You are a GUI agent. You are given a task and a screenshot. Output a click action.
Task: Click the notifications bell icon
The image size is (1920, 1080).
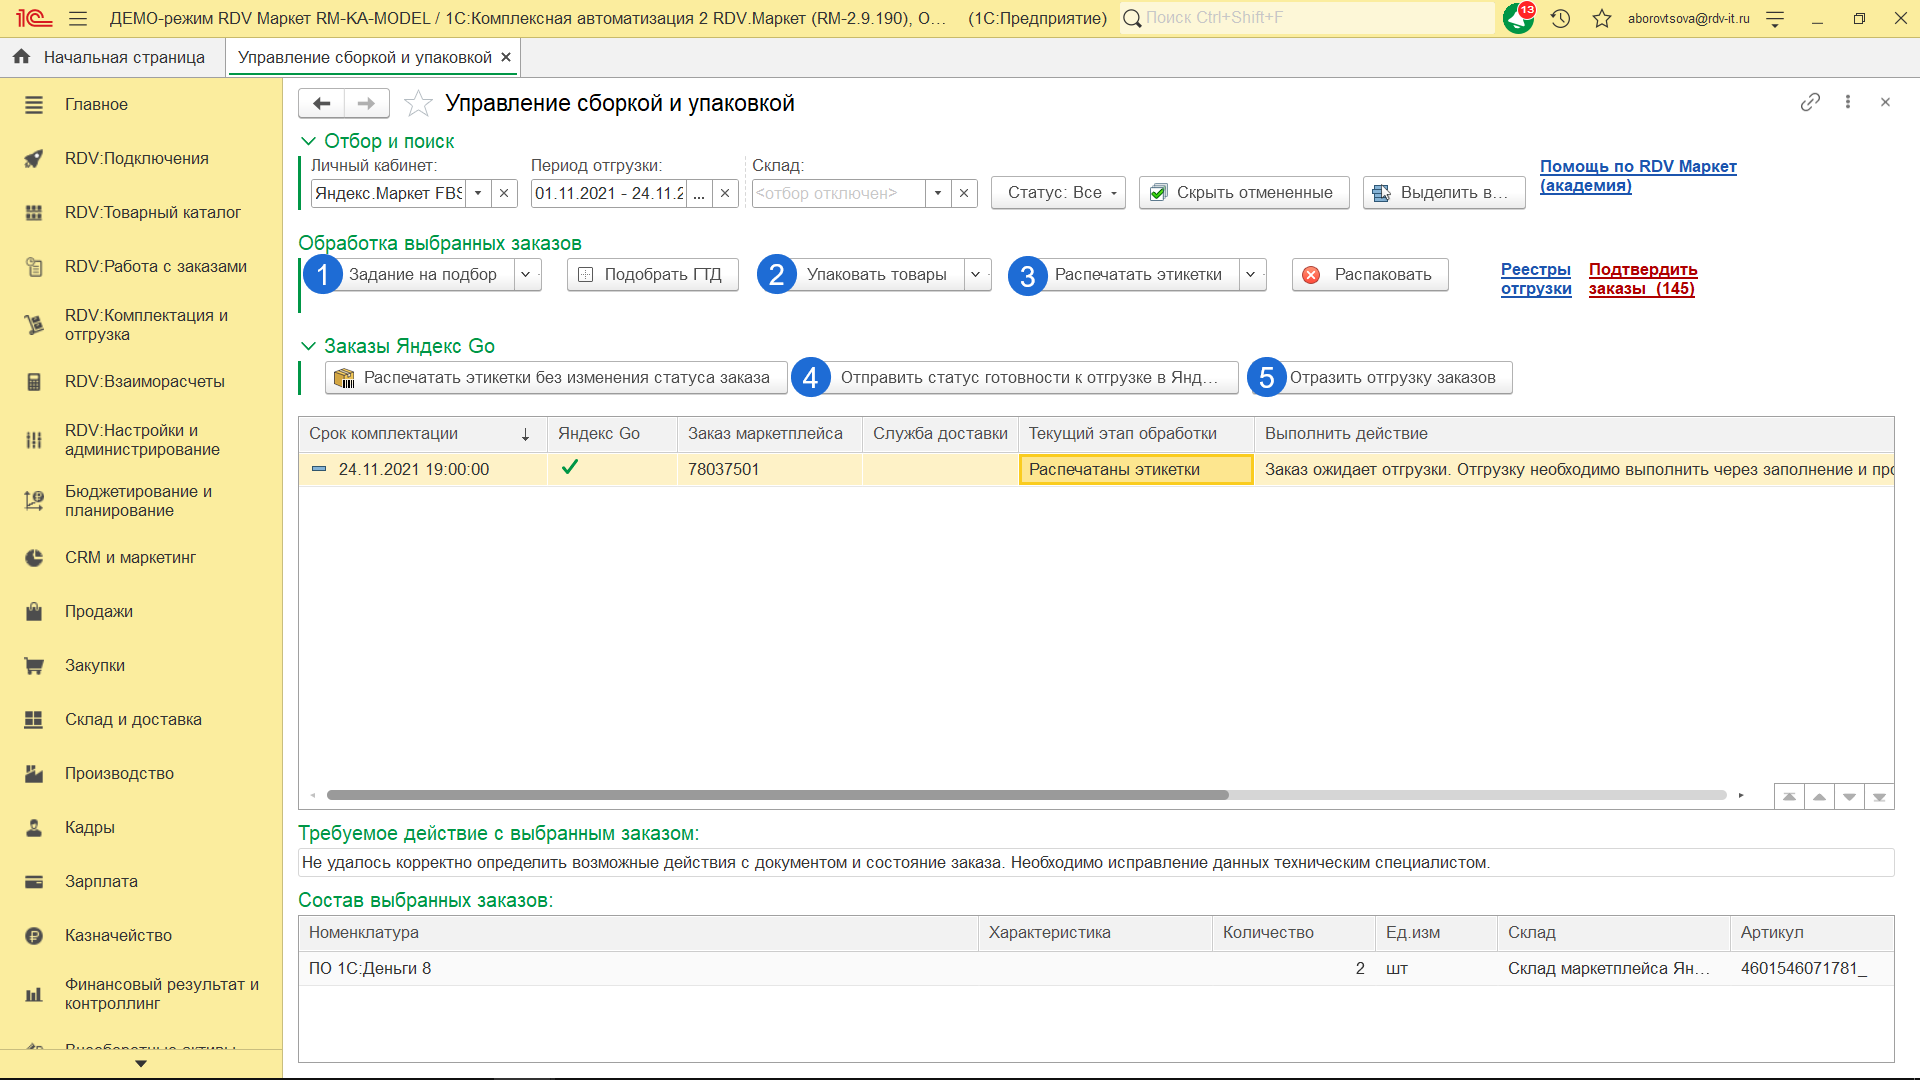(x=1518, y=18)
